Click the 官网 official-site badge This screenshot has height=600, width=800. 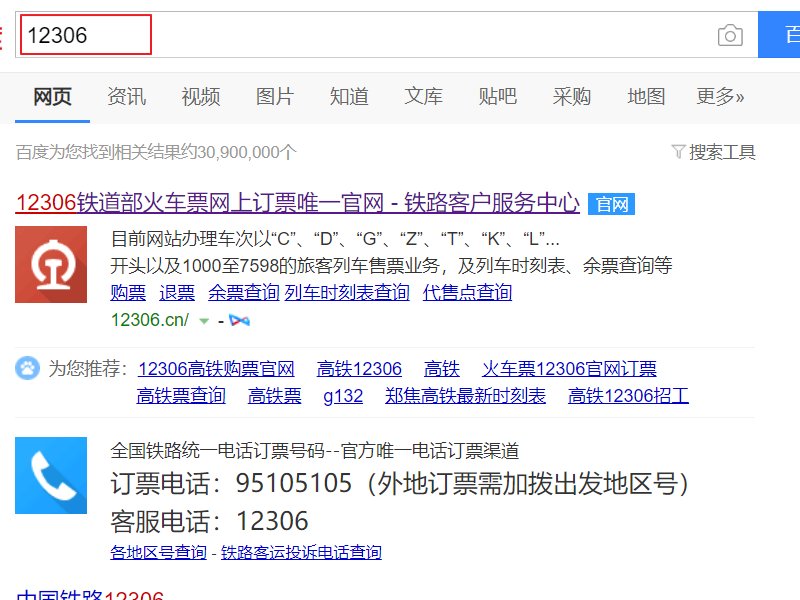pyautogui.click(x=612, y=203)
